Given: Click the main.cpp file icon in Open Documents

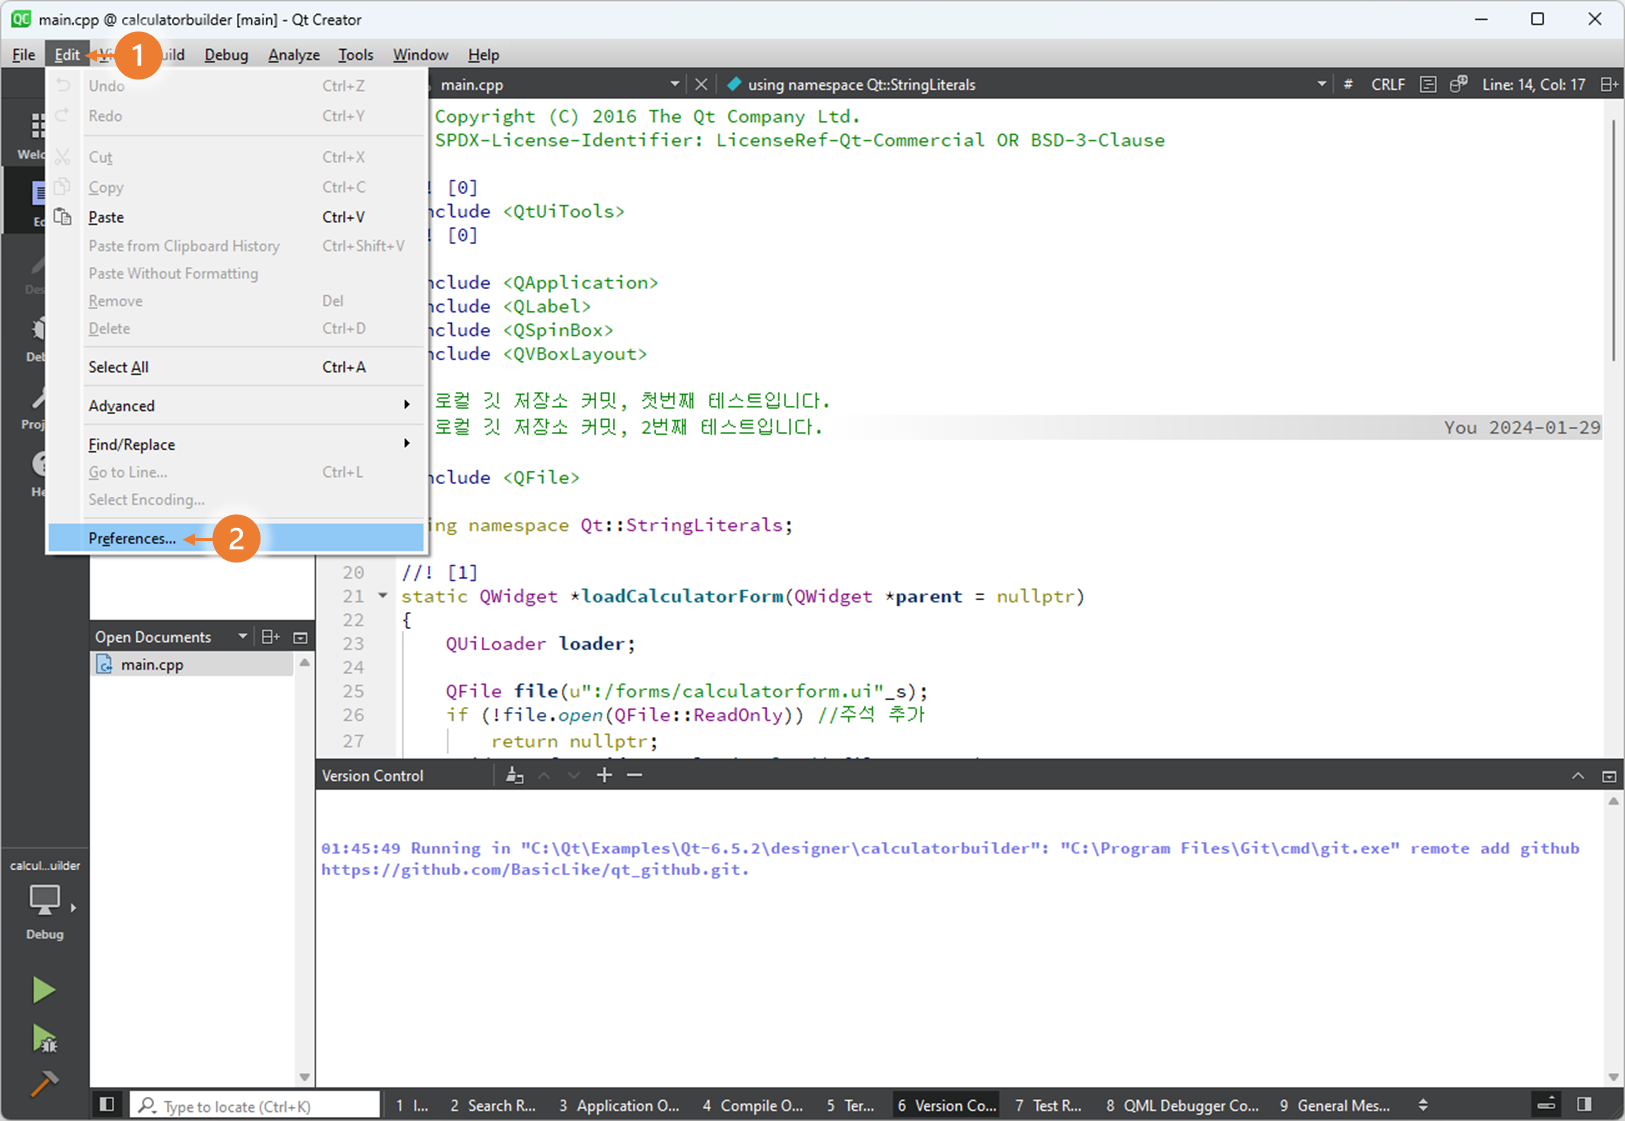Looking at the screenshot, I should point(104,664).
